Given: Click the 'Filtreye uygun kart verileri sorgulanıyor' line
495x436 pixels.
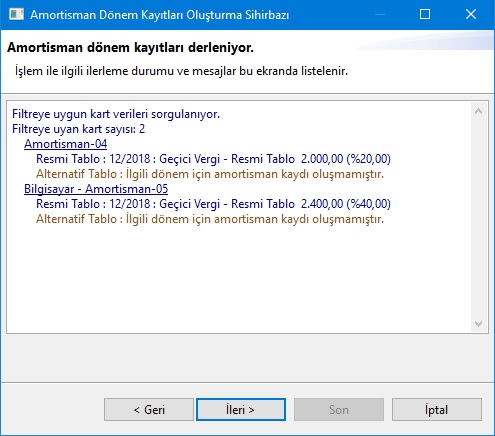Looking at the screenshot, I should click(x=116, y=114).
